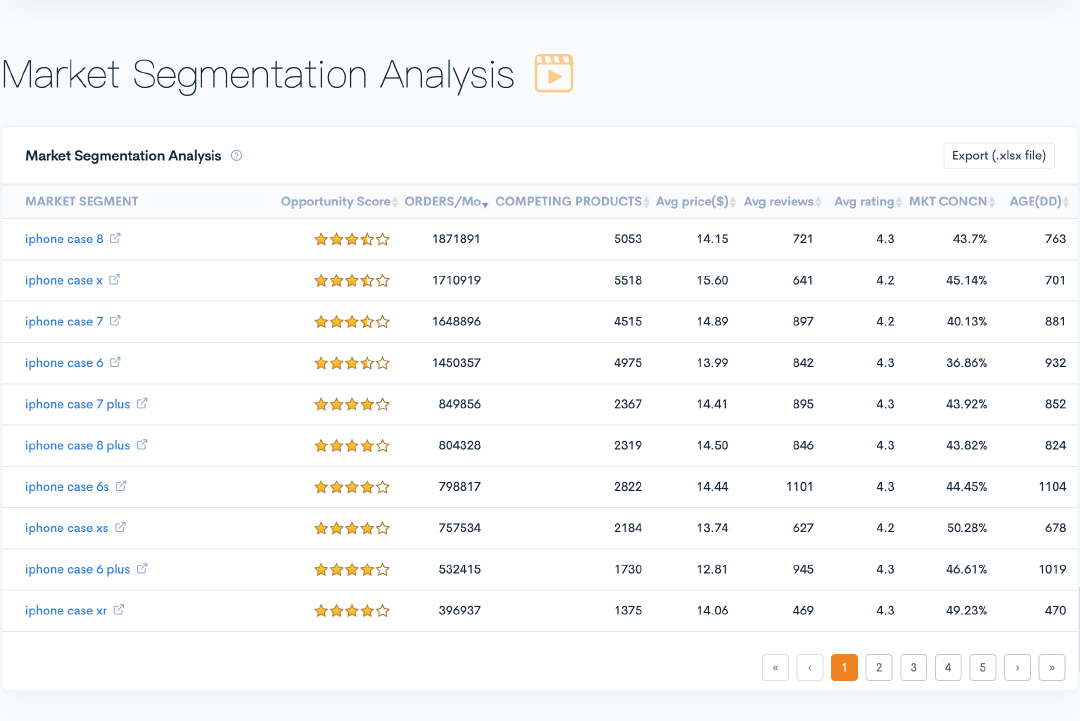Export table as .xlsx file
The height and width of the screenshot is (721, 1080).
click(999, 156)
